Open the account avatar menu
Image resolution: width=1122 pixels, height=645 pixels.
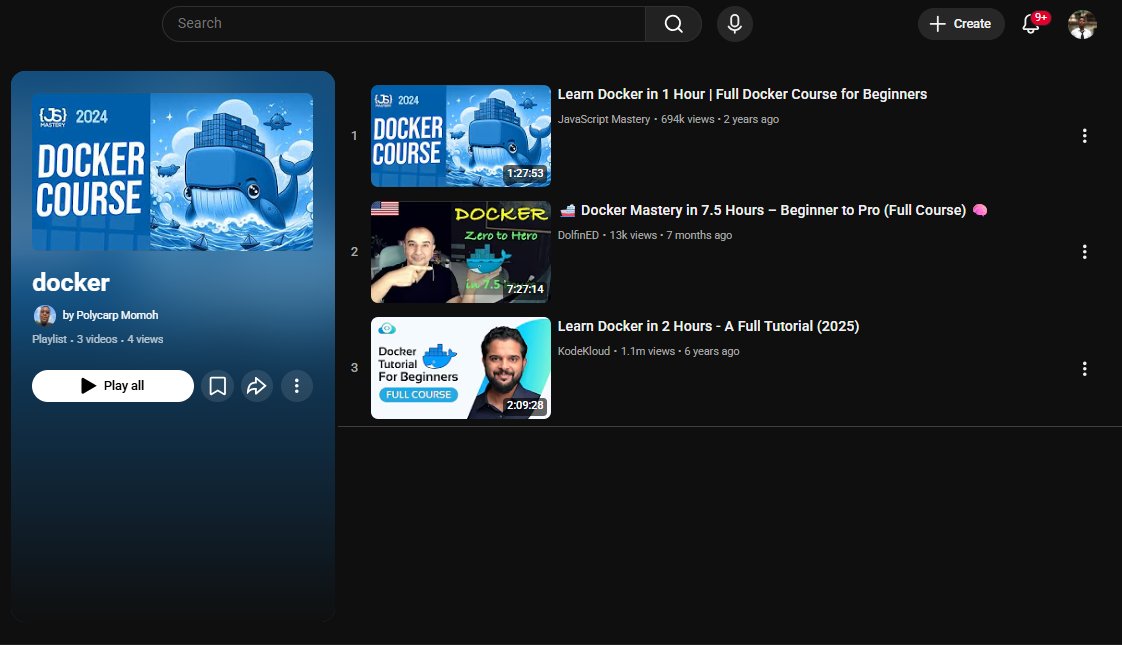pos(1082,24)
